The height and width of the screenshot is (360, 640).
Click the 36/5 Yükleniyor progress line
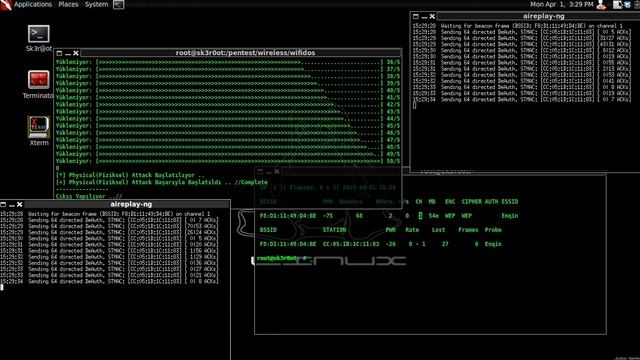click(x=228, y=62)
